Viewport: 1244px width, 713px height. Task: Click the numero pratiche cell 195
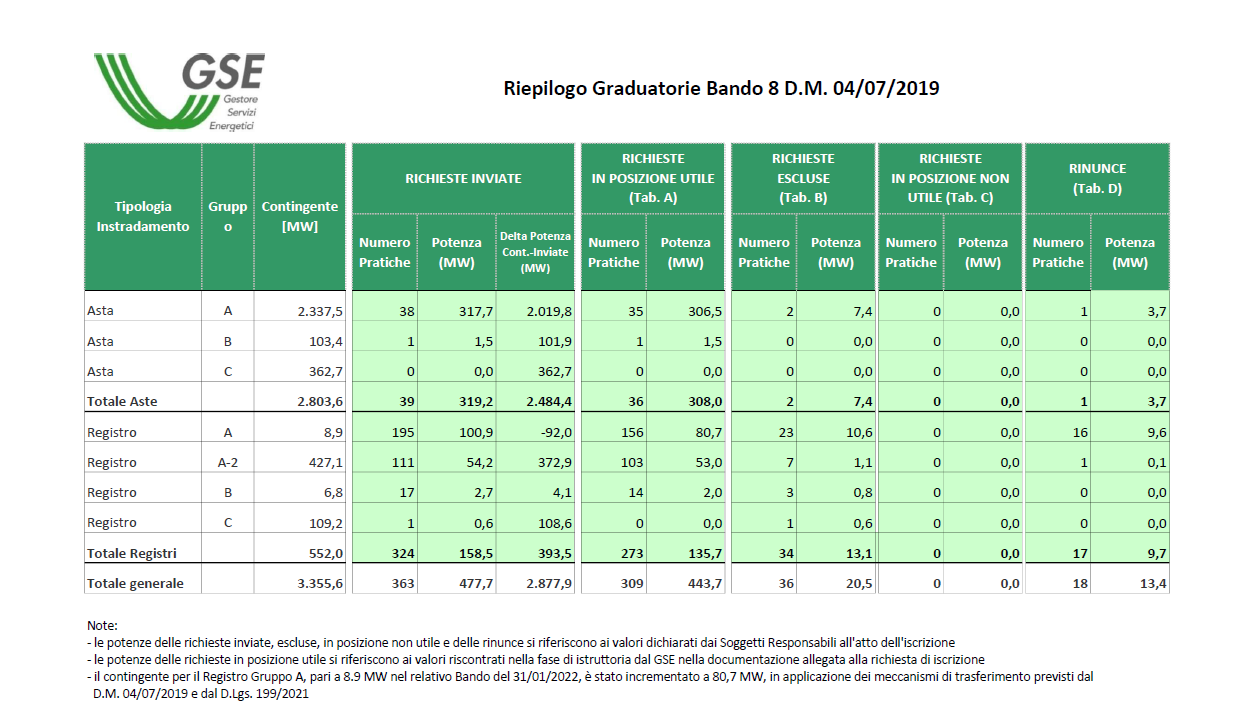pyautogui.click(x=403, y=432)
